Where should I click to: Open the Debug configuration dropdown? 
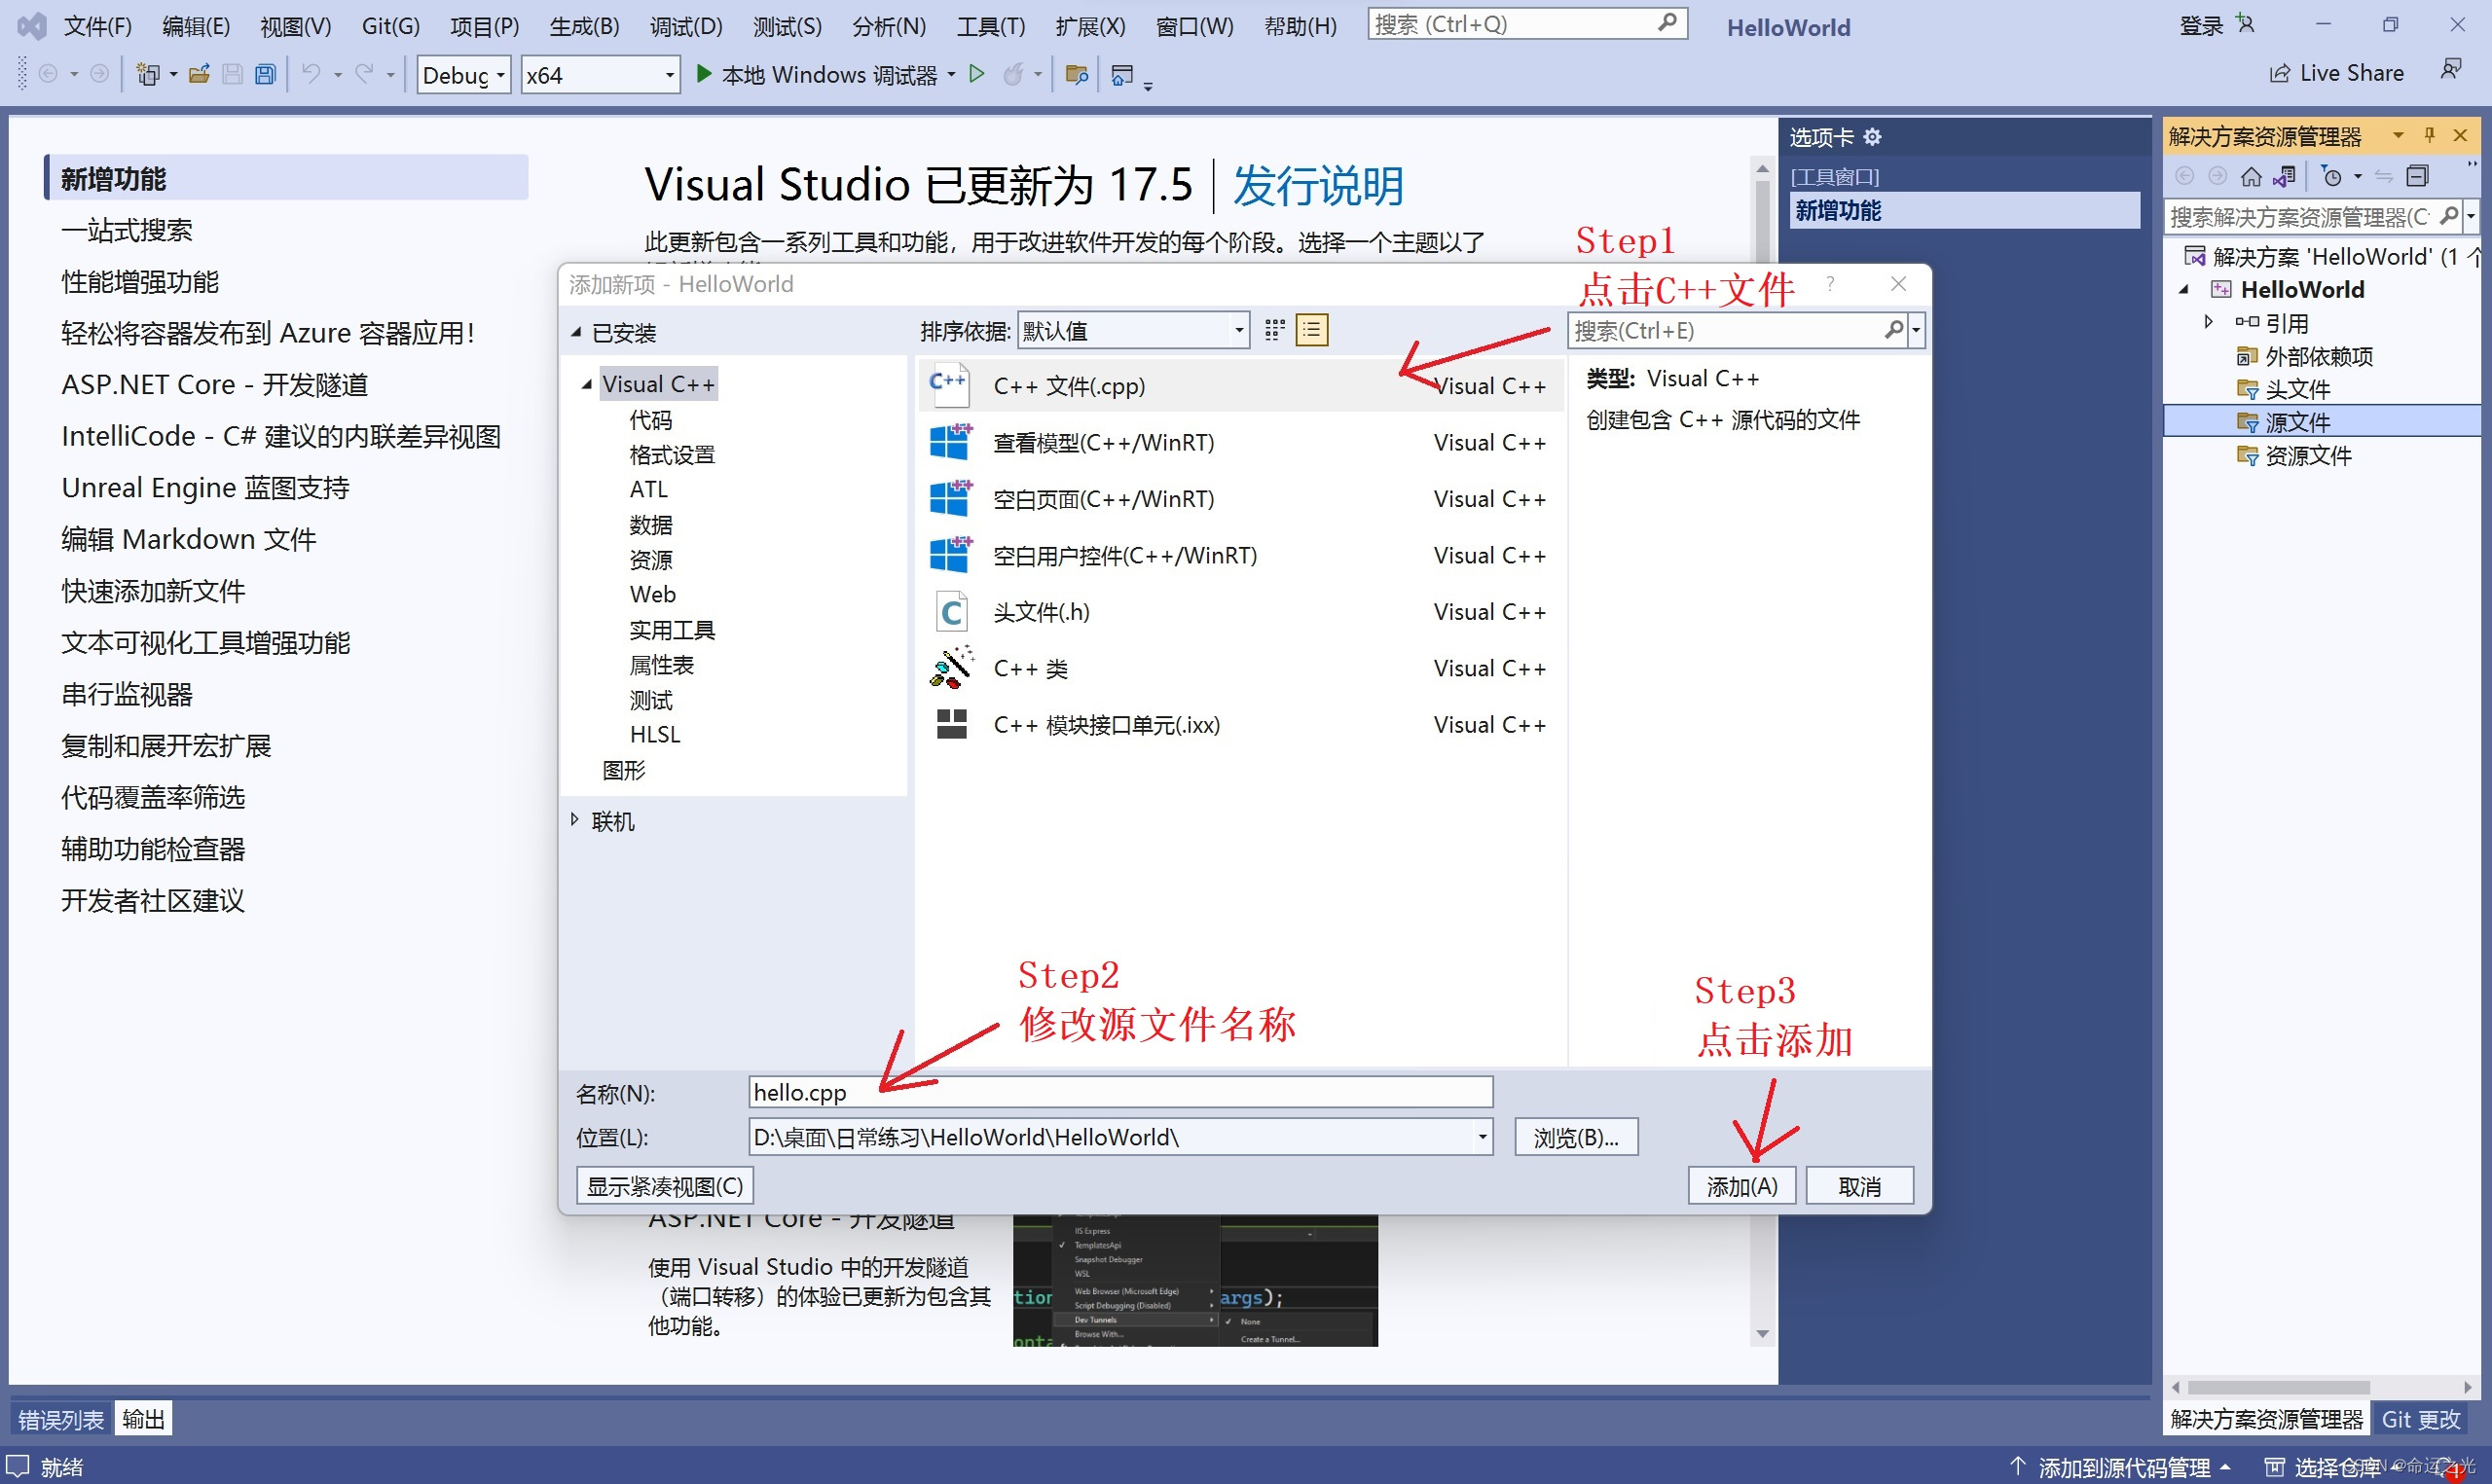(x=464, y=75)
